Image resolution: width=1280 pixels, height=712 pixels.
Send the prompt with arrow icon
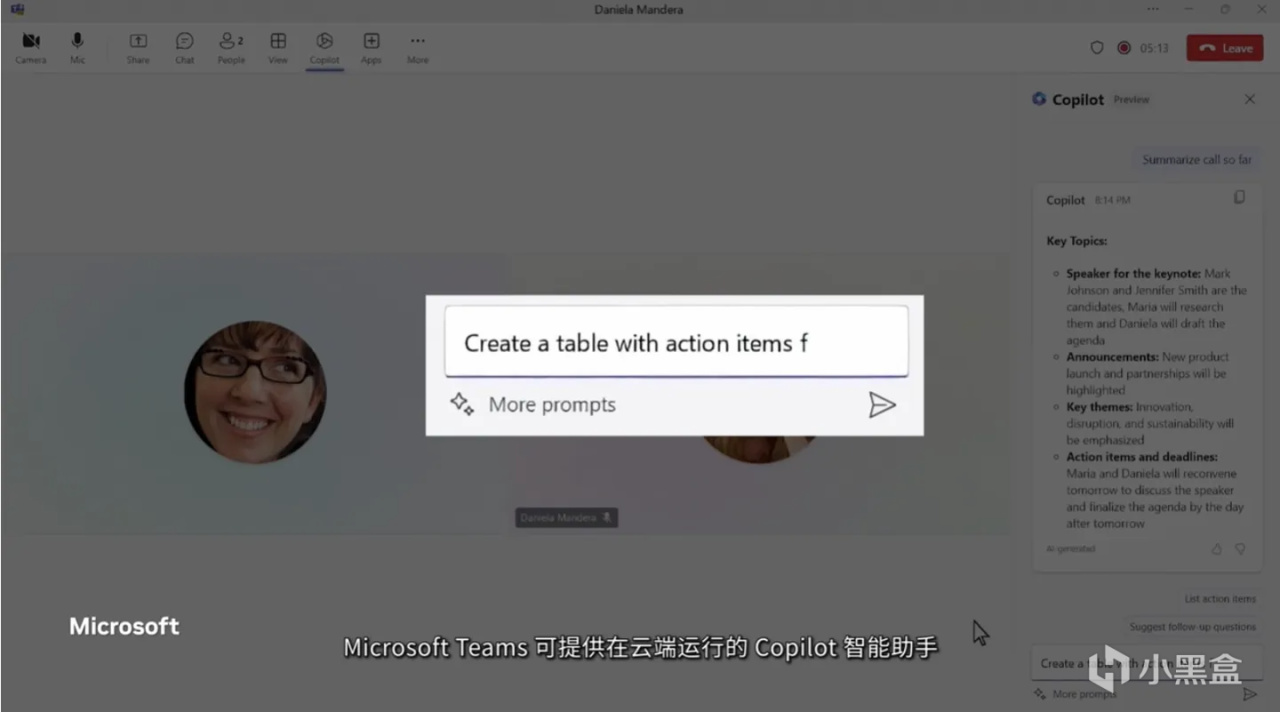[882, 405]
